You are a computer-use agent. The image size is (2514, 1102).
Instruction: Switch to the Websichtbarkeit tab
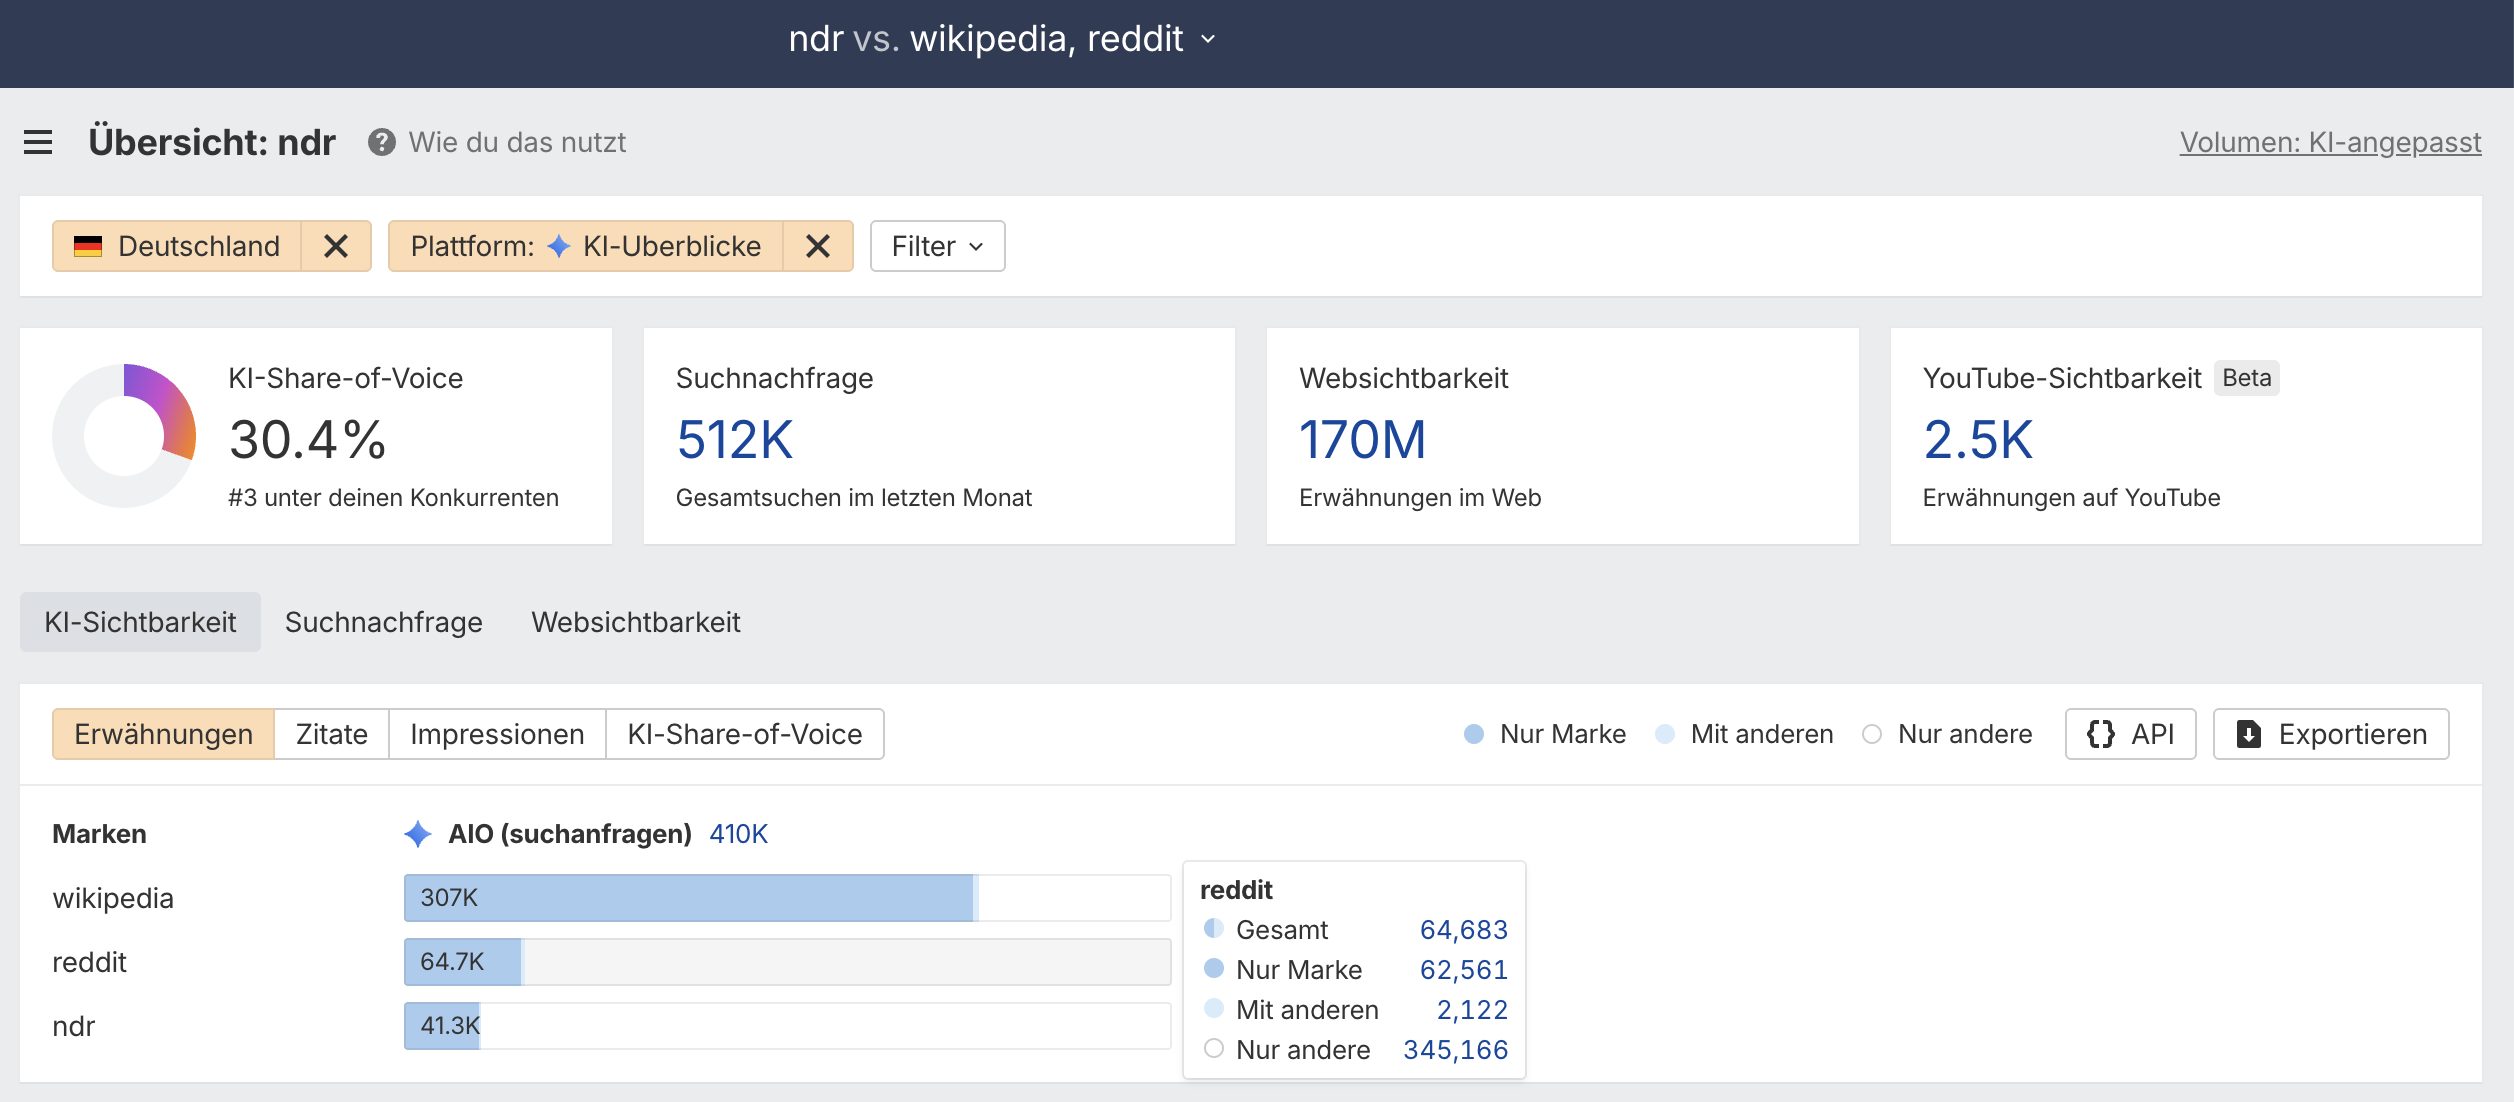pos(636,622)
